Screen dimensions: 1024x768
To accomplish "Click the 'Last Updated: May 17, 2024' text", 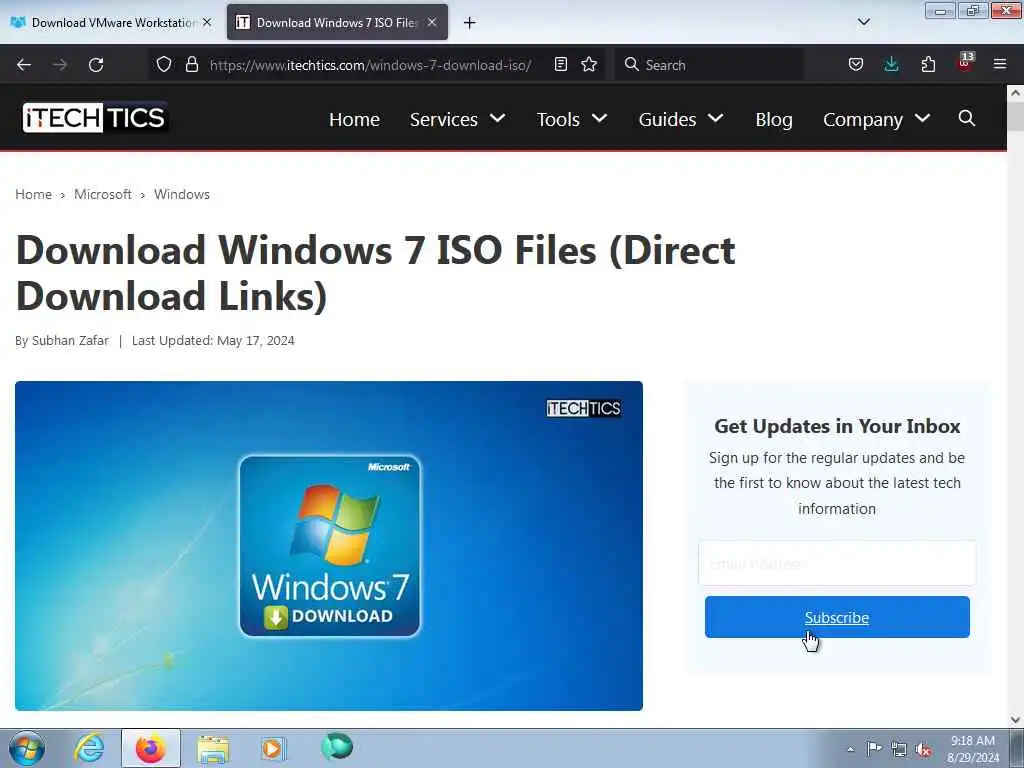I will pyautogui.click(x=213, y=340).
